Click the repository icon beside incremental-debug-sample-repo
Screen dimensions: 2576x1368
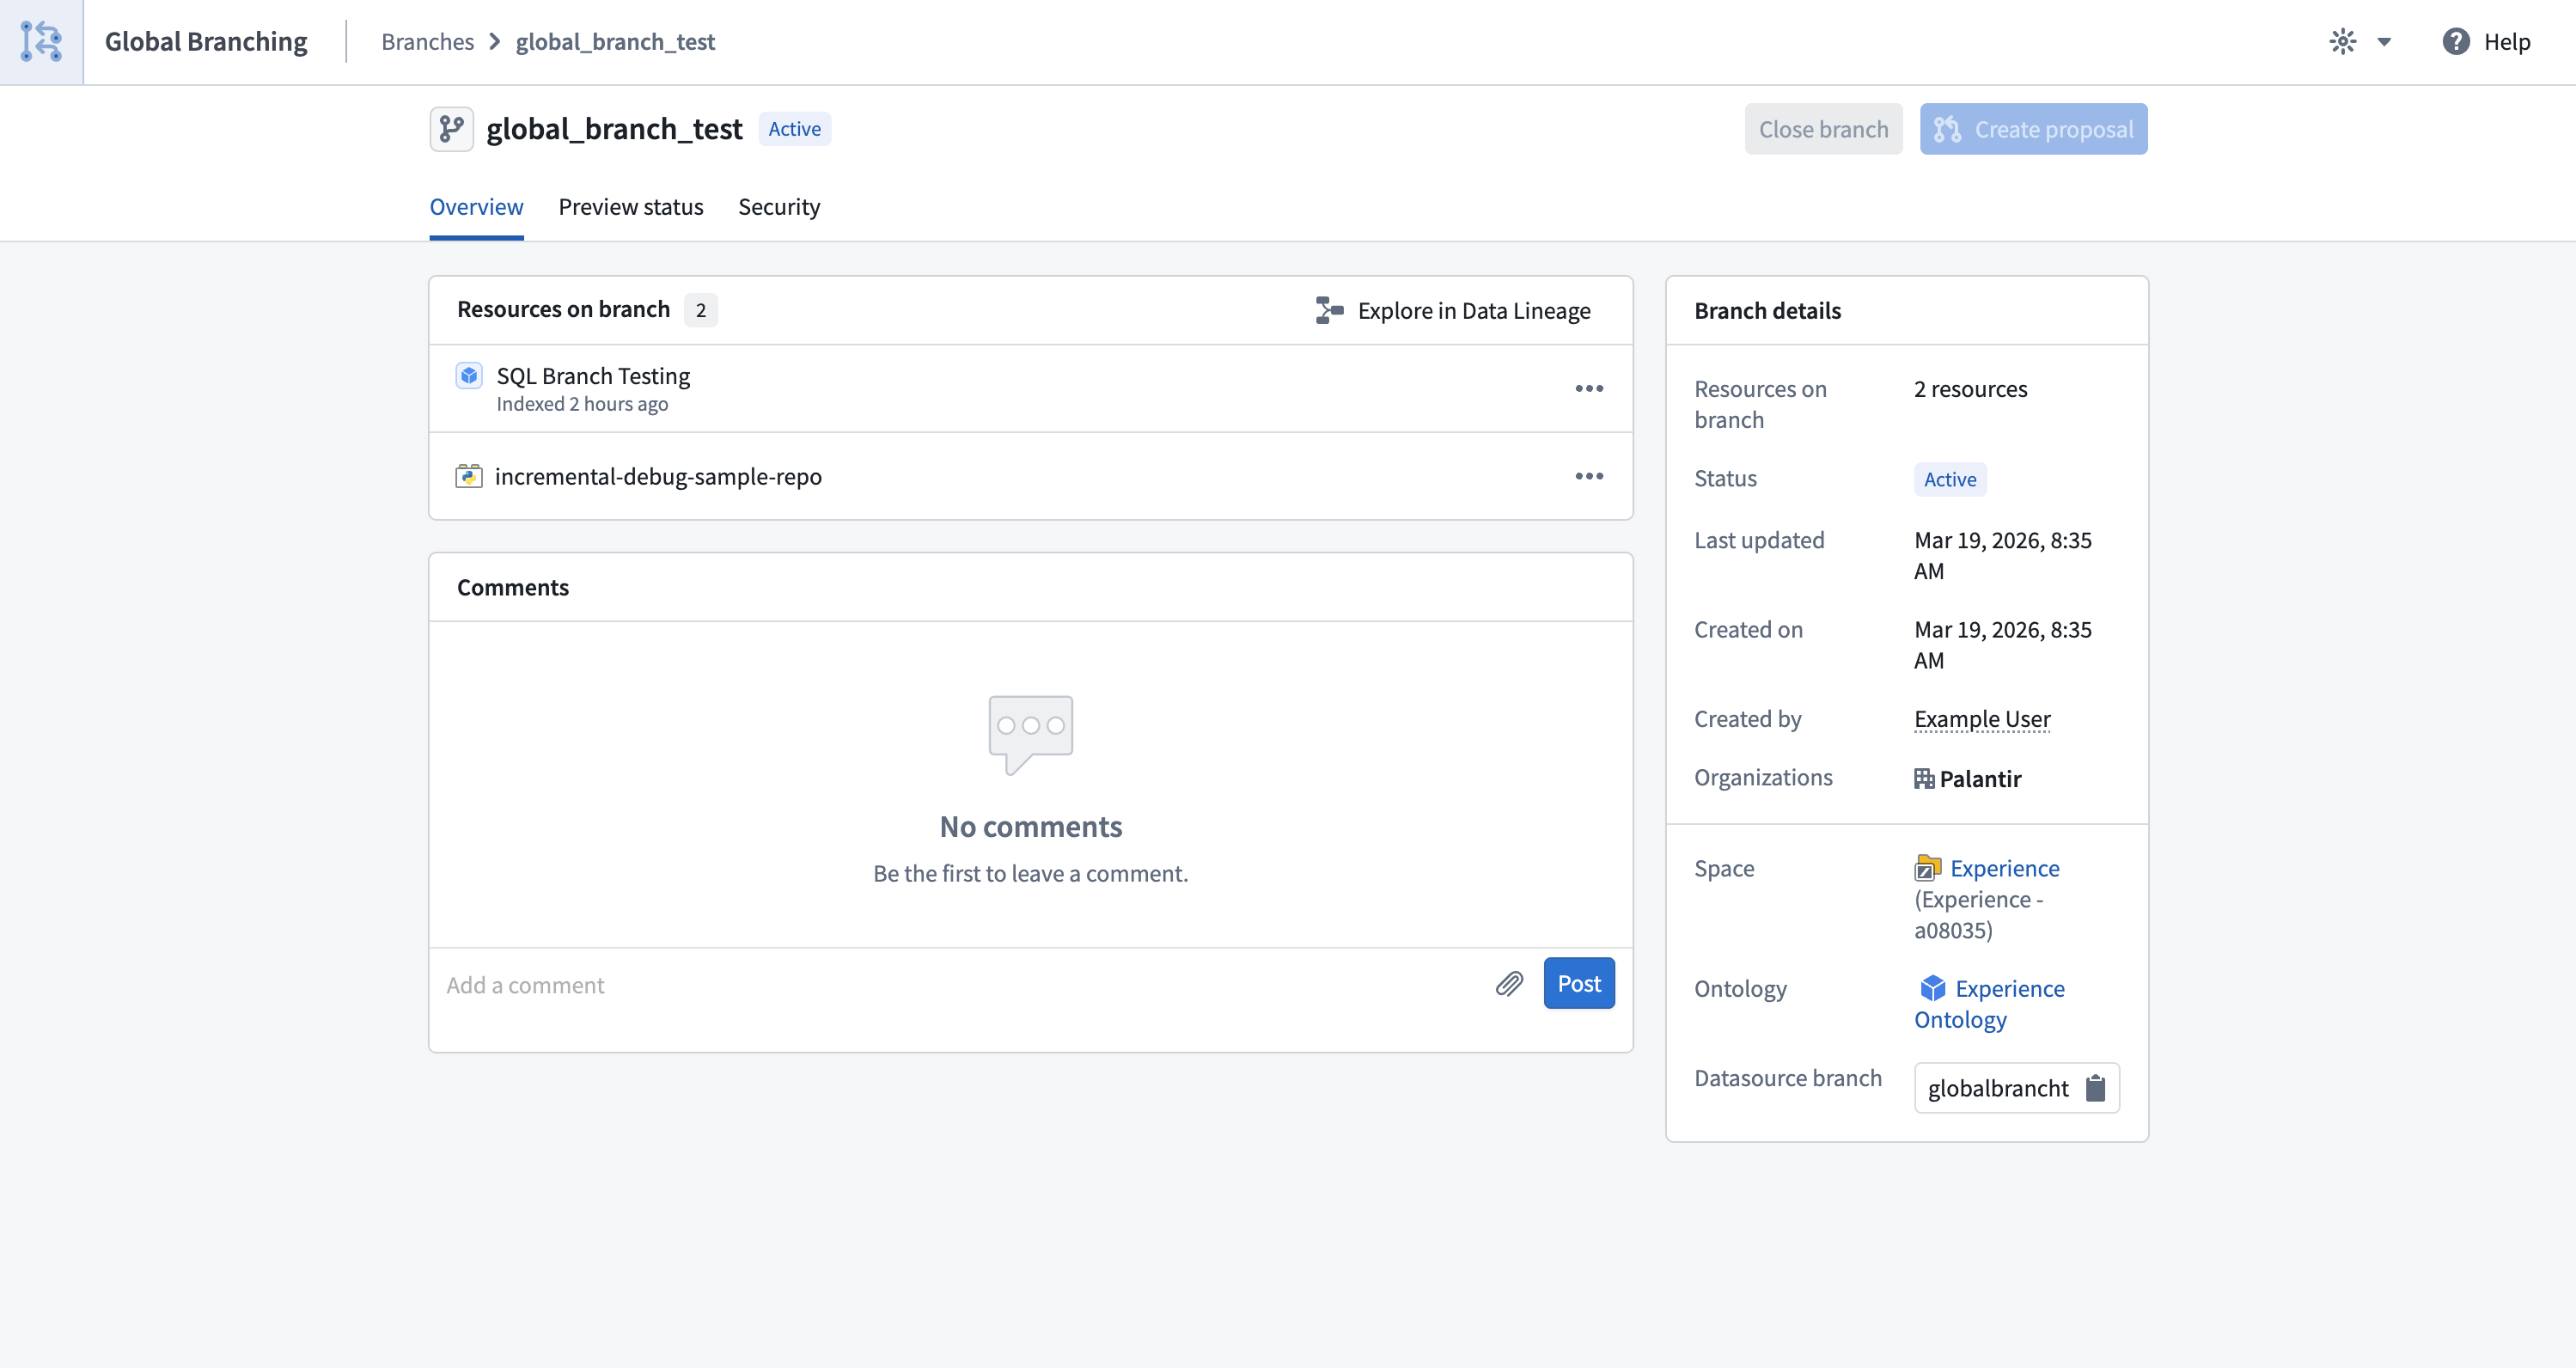pos(469,476)
